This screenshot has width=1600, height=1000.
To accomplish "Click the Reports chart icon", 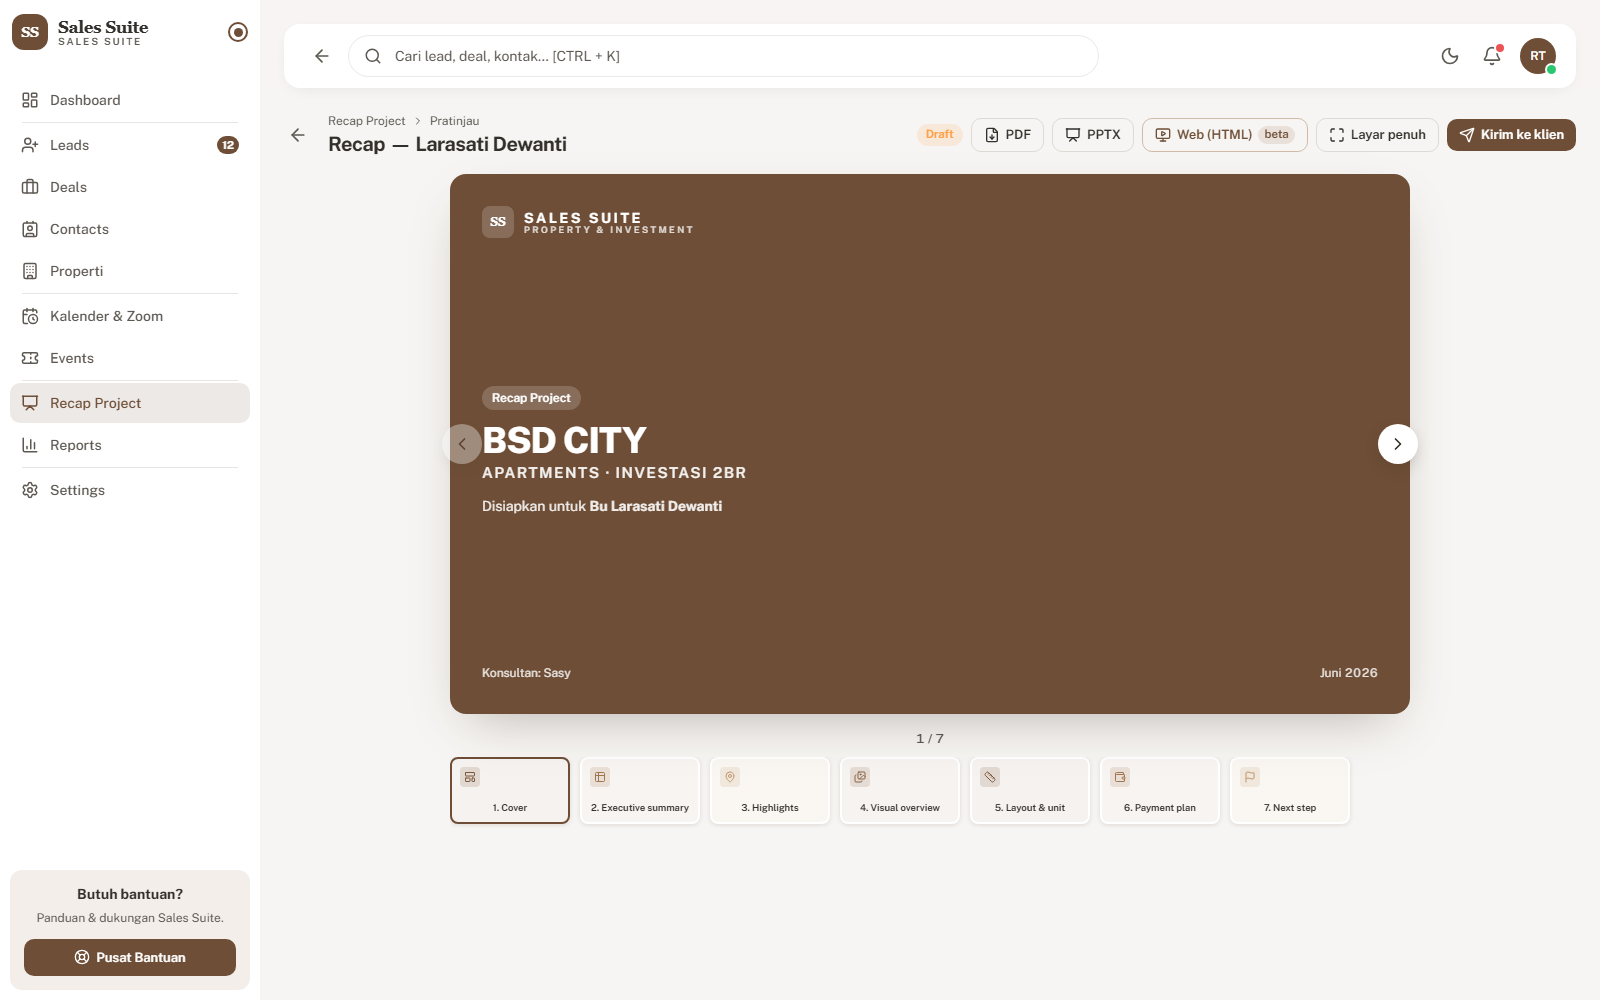I will click(30, 445).
